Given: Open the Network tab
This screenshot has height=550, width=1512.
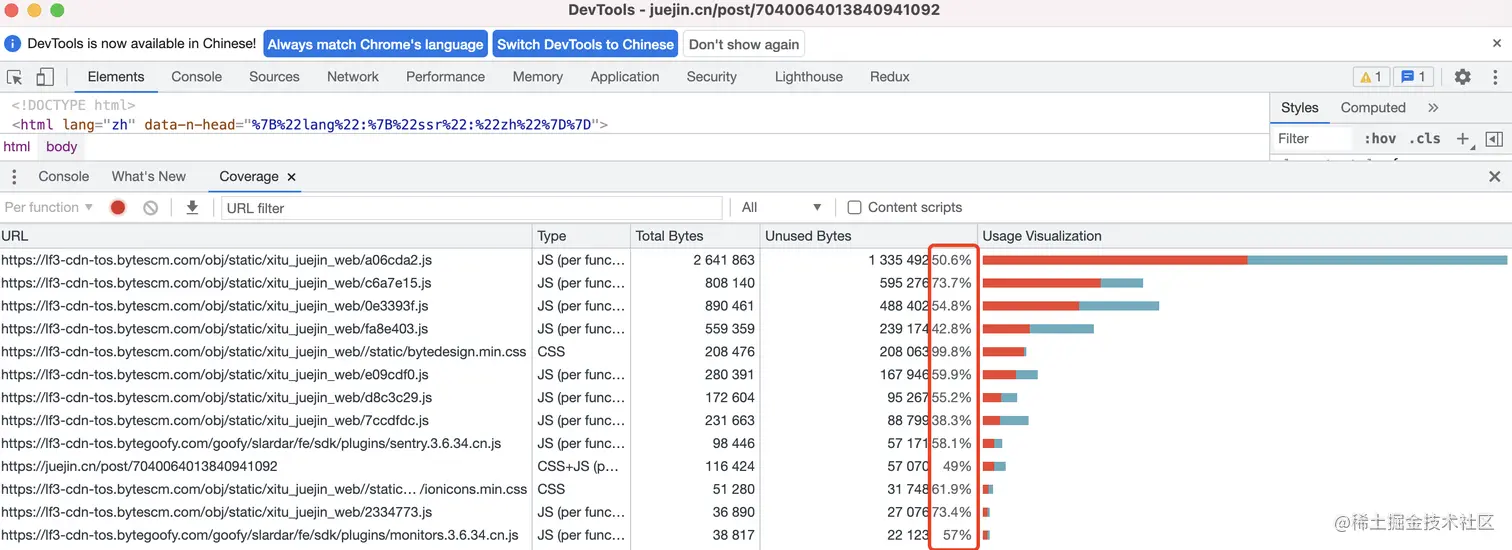Looking at the screenshot, I should tap(353, 77).
